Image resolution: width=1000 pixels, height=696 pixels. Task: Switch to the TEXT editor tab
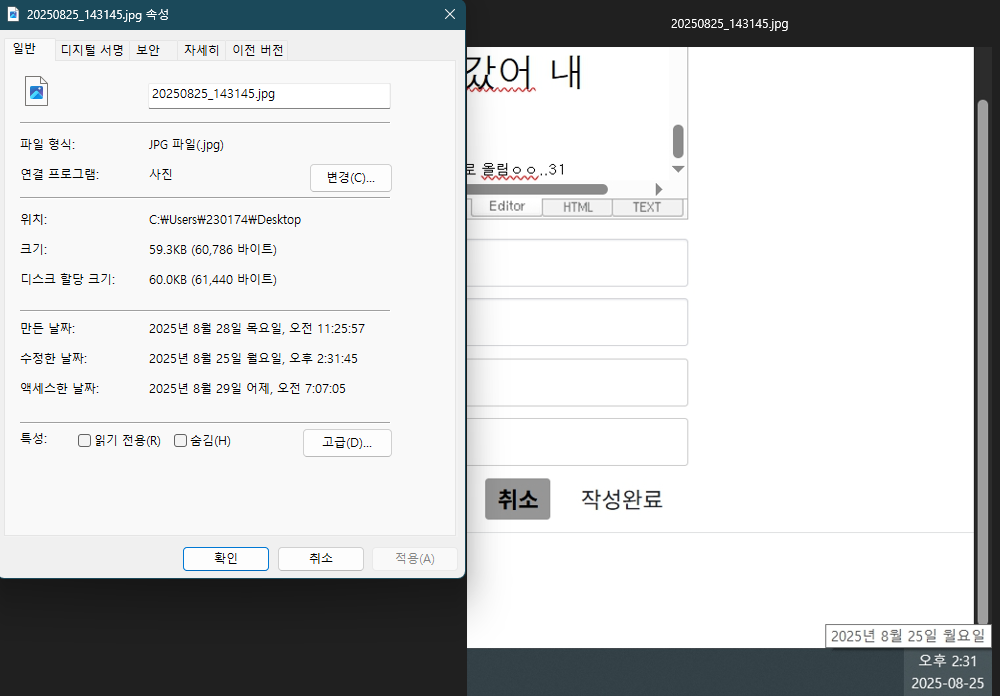(x=647, y=207)
